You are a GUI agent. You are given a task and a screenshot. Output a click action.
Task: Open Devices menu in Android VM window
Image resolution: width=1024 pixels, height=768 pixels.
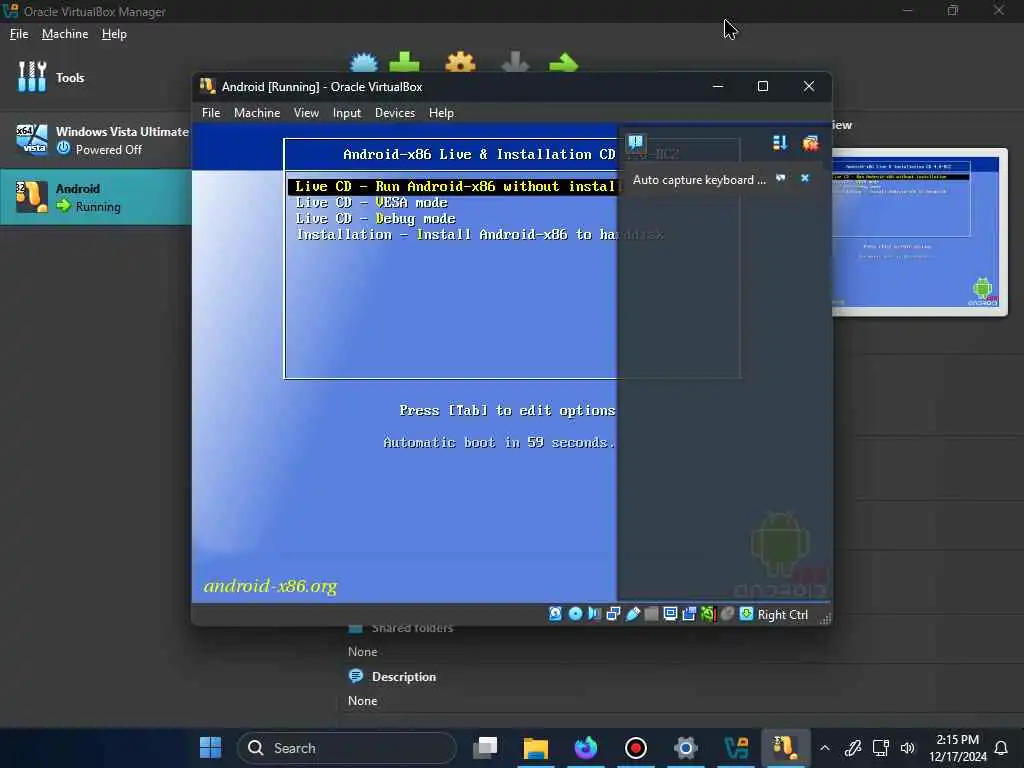[395, 113]
